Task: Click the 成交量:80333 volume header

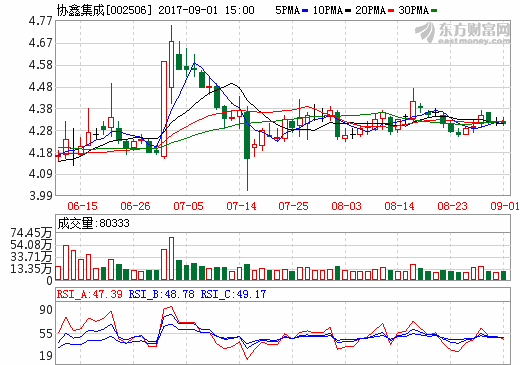Action: click(x=93, y=223)
